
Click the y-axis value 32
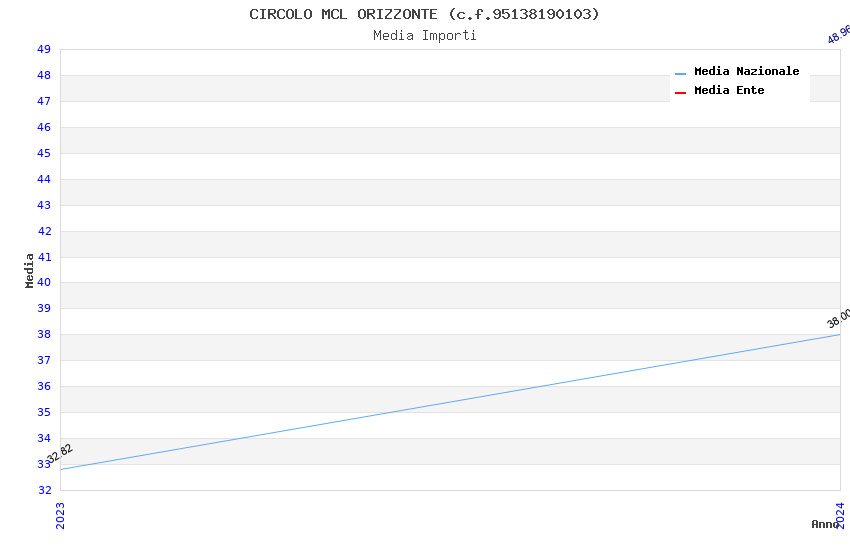[44, 490]
